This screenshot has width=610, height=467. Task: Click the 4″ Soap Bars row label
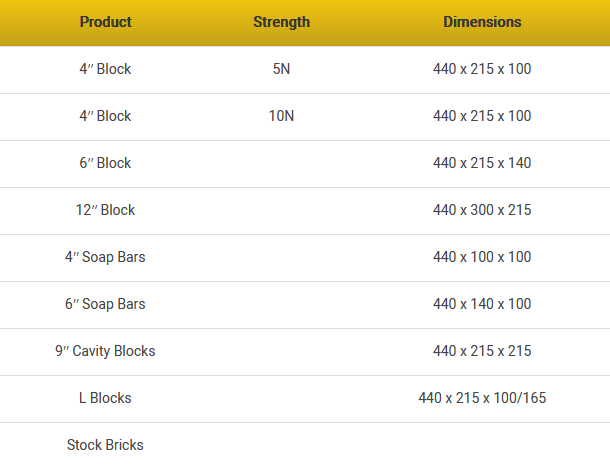pos(105,257)
